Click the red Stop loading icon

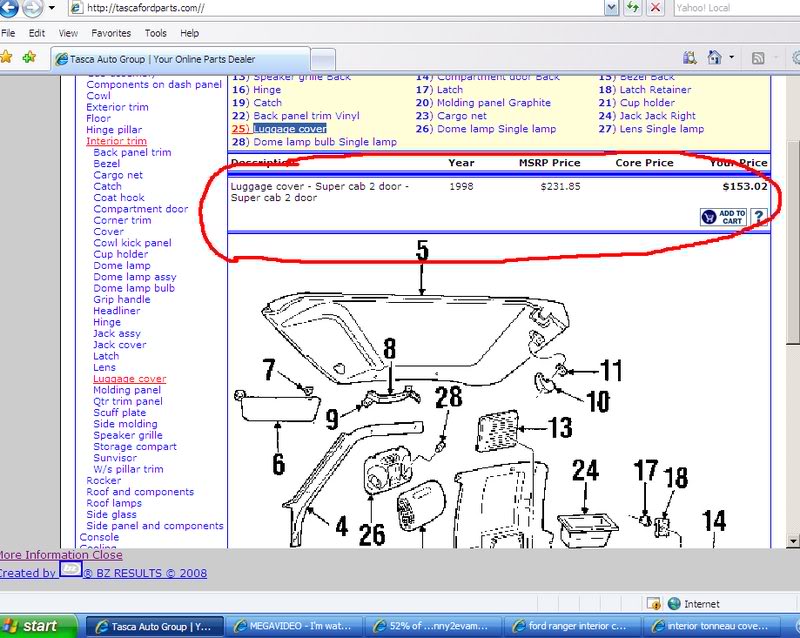pos(655,7)
